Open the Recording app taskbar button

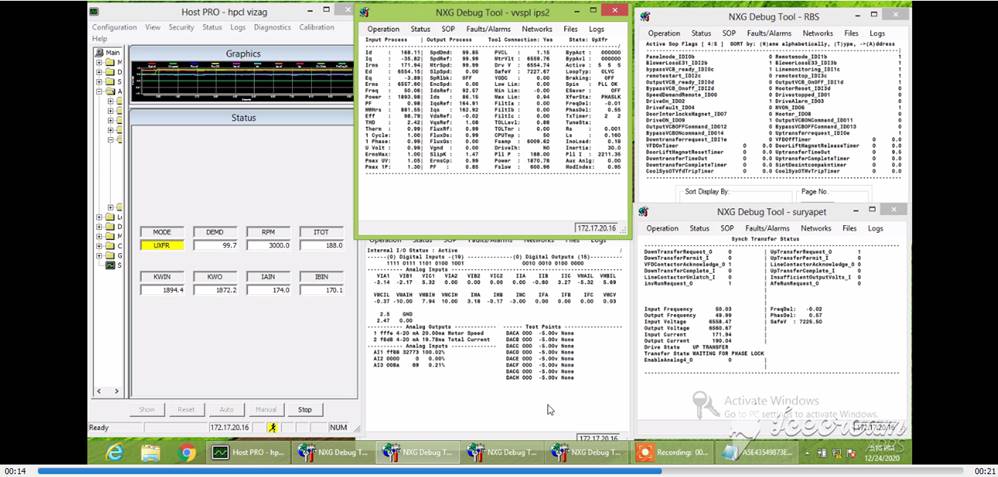point(673,452)
